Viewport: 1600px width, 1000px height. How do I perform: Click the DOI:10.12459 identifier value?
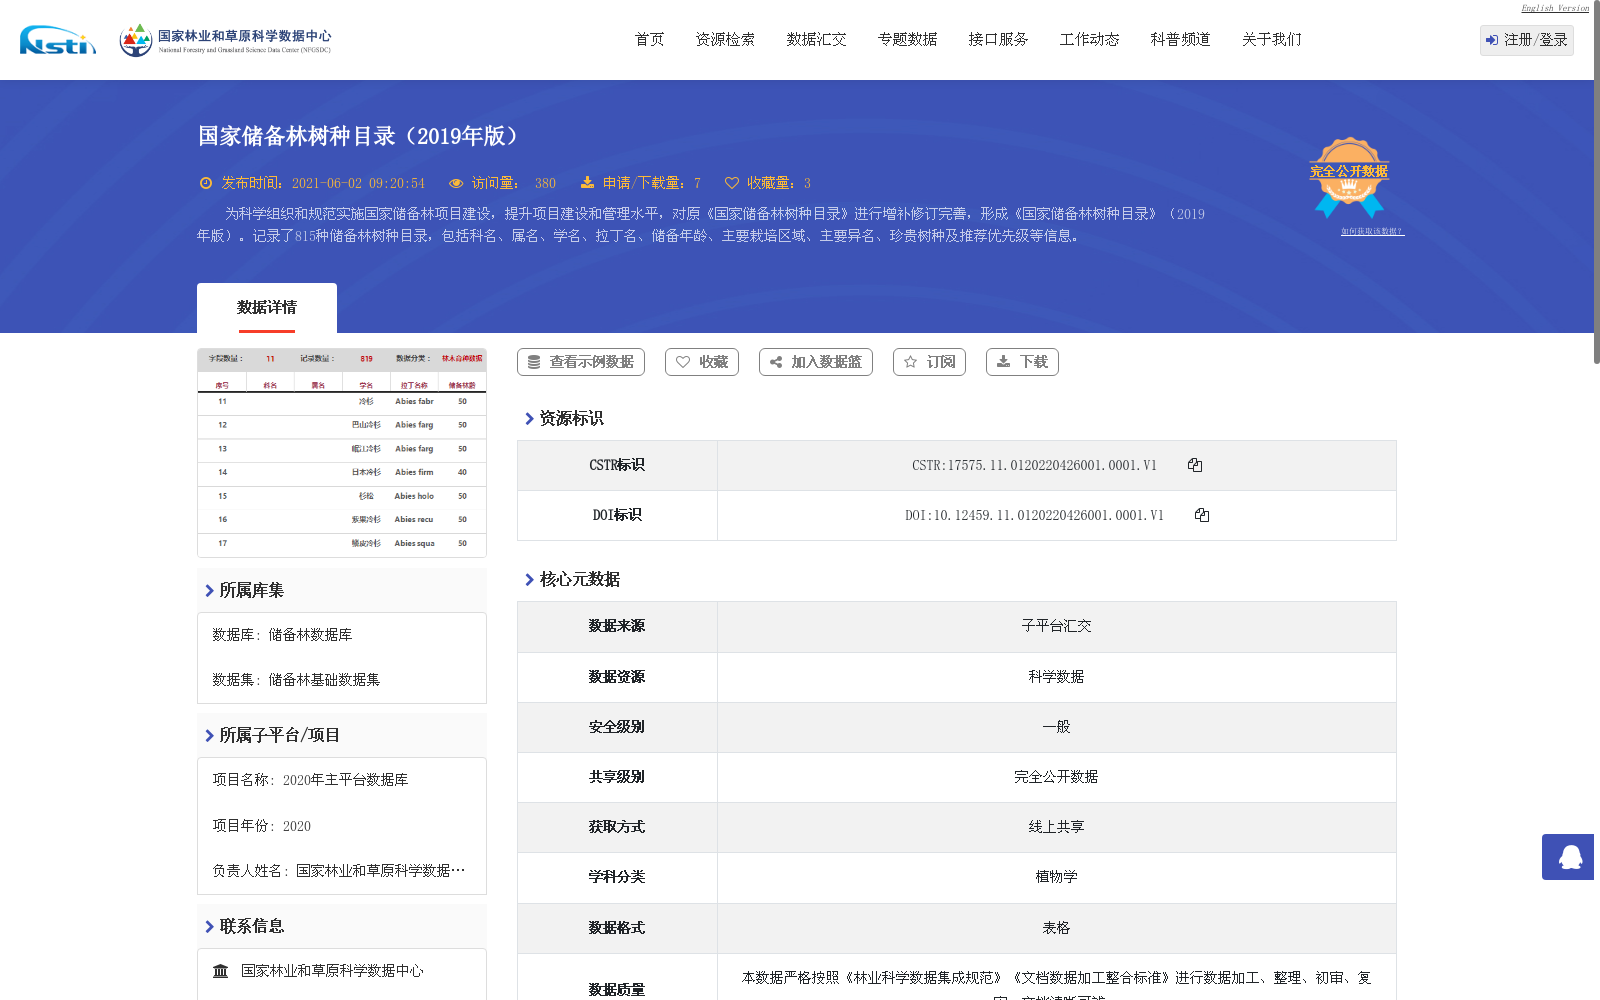[x=1034, y=515]
